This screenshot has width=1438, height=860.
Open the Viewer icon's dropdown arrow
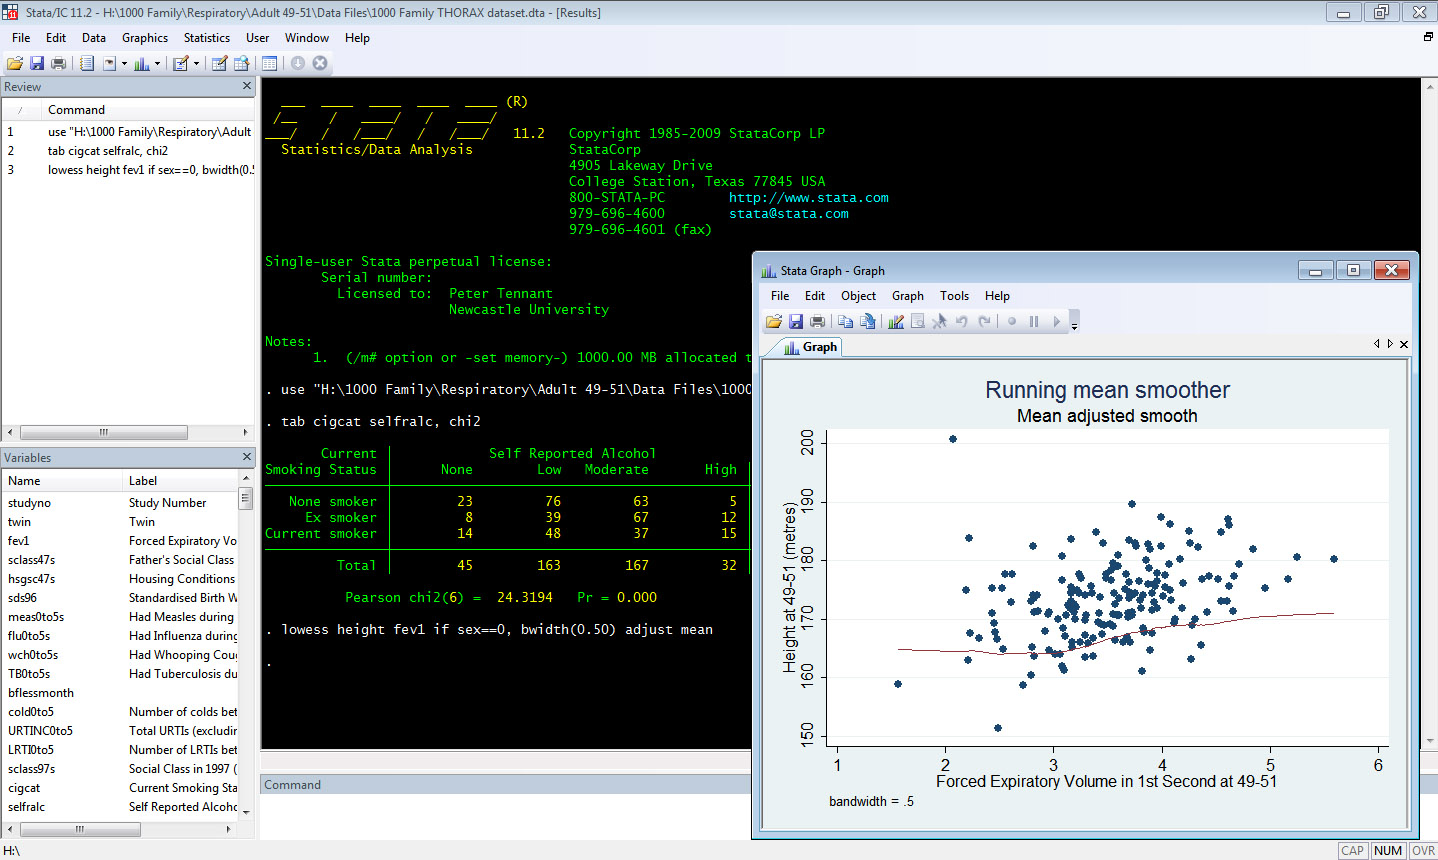click(124, 62)
